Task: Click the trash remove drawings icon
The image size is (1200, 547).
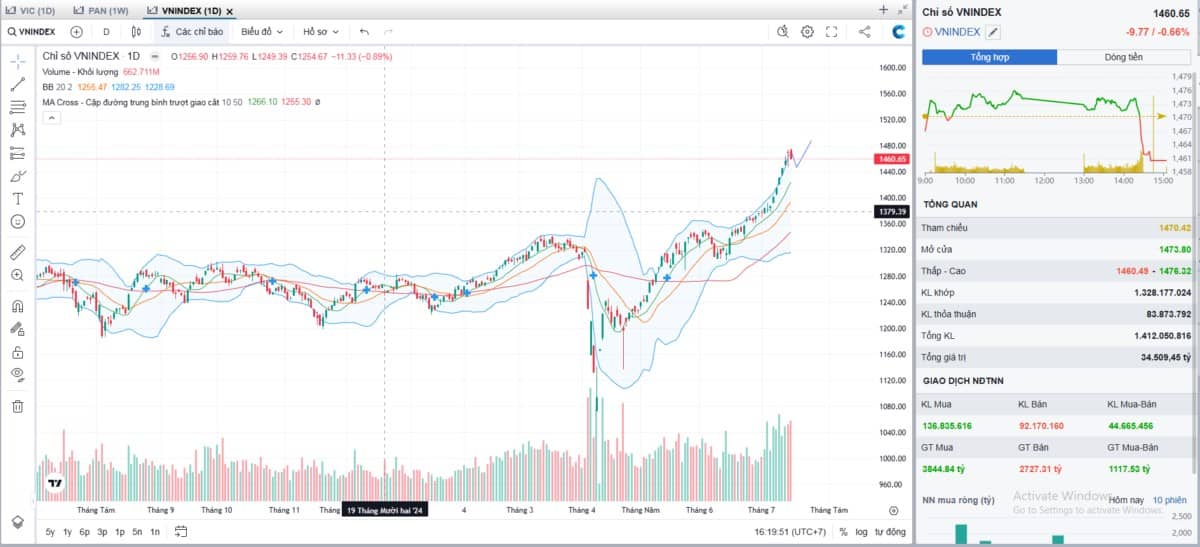Action: pyautogui.click(x=17, y=406)
